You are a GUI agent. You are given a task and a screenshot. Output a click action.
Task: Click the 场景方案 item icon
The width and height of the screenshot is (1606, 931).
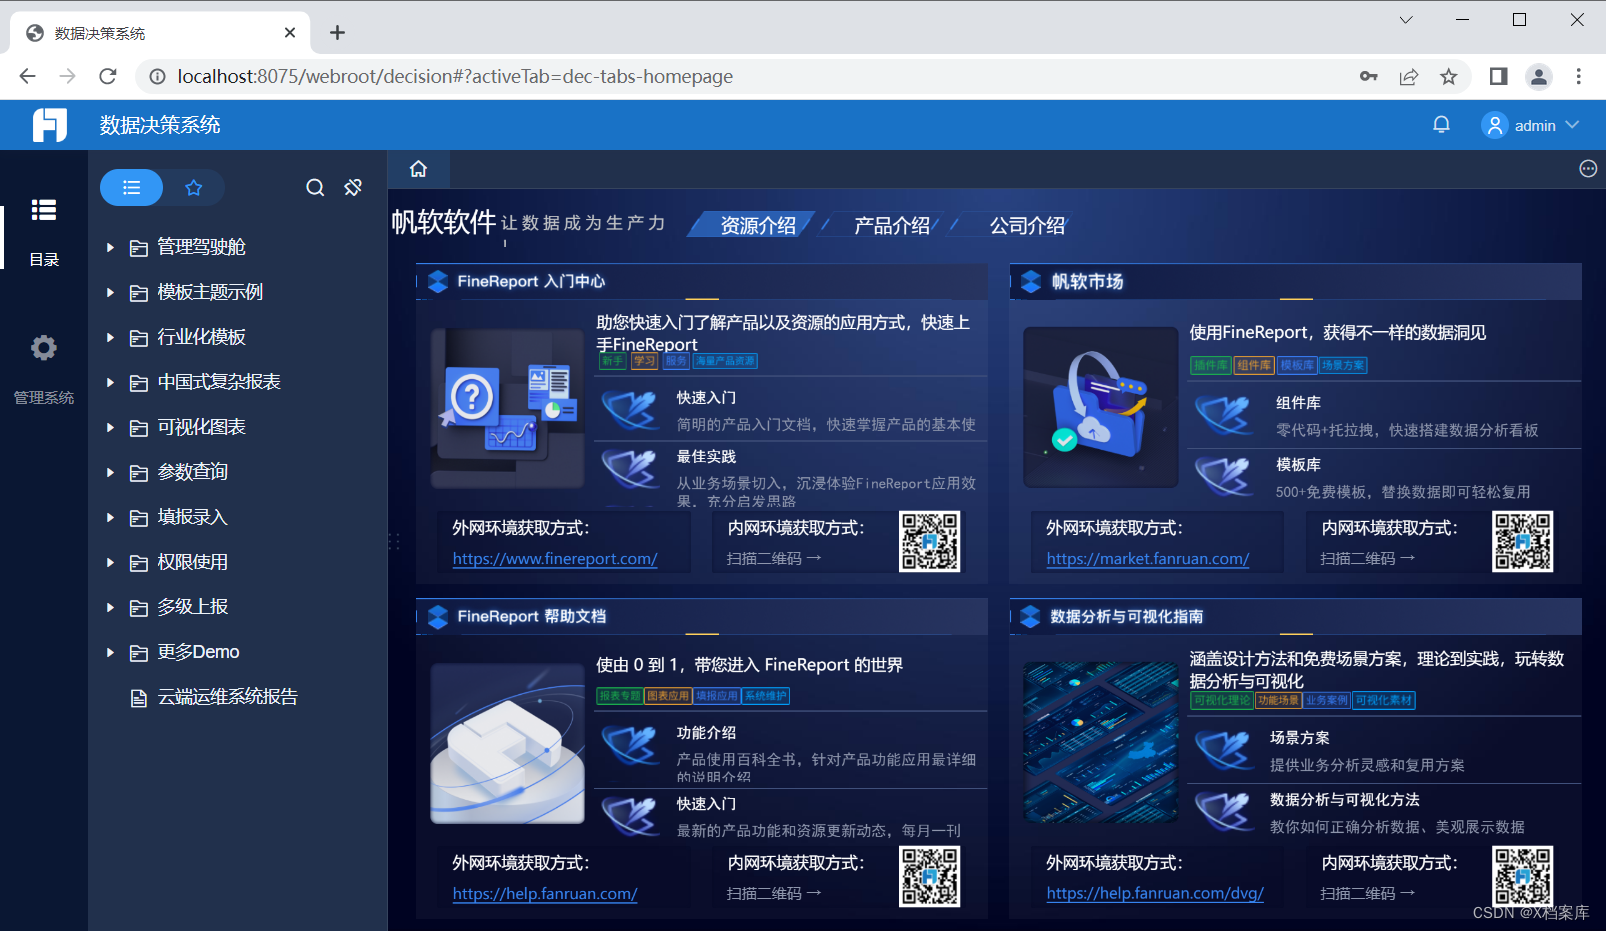(x=1223, y=750)
